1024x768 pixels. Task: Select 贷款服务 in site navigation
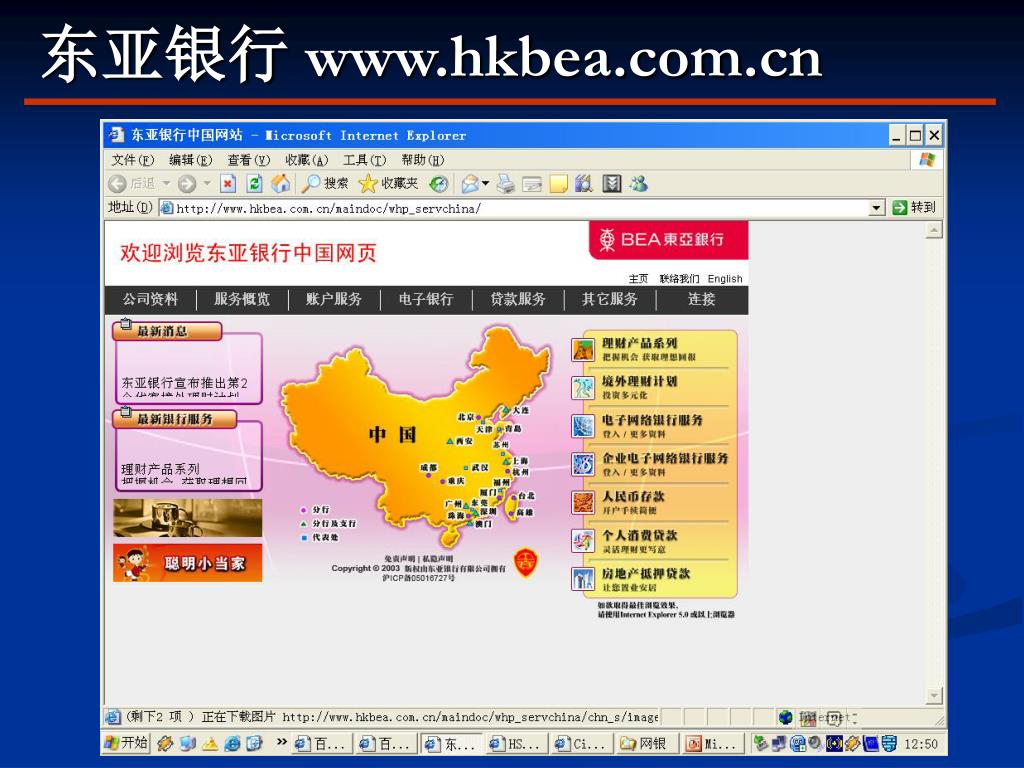[518, 299]
